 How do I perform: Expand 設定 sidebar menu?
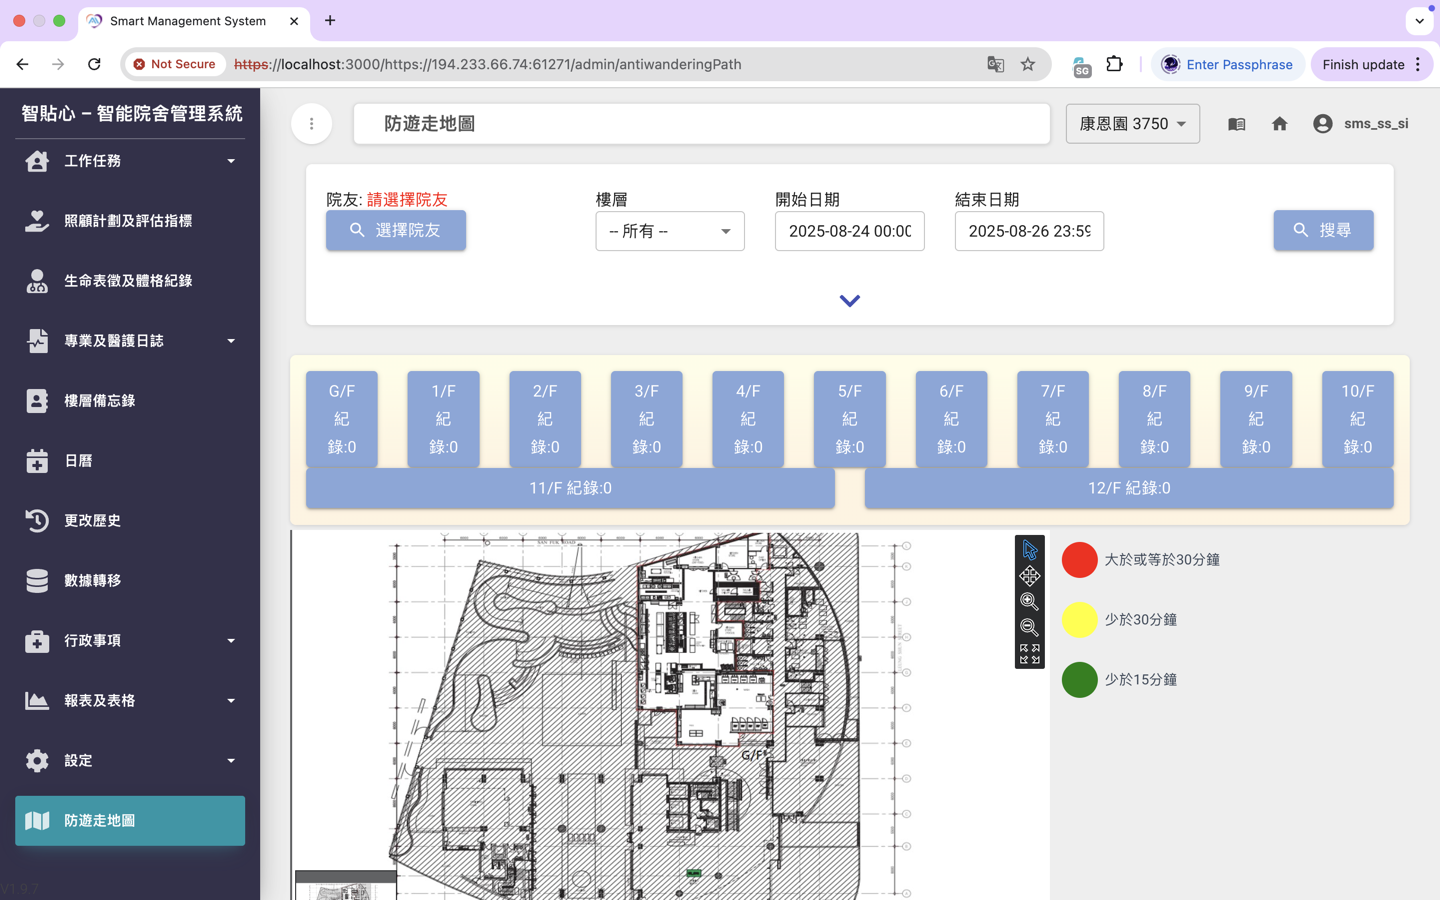(130, 761)
